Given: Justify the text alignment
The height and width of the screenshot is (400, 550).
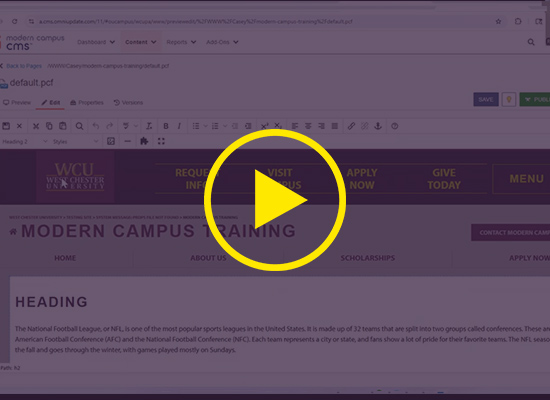Looking at the screenshot, I should click(335, 126).
